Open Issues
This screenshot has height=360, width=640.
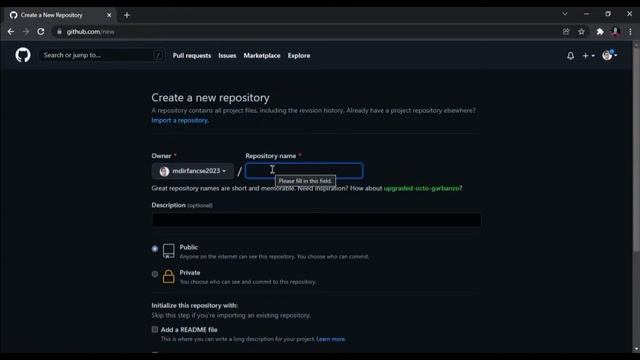coord(227,56)
